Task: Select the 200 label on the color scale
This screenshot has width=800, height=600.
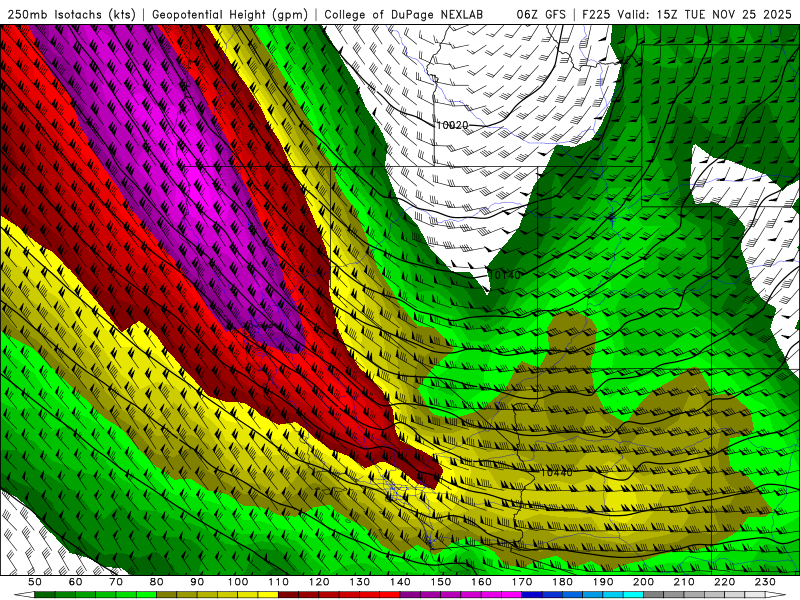Action: [x=643, y=582]
